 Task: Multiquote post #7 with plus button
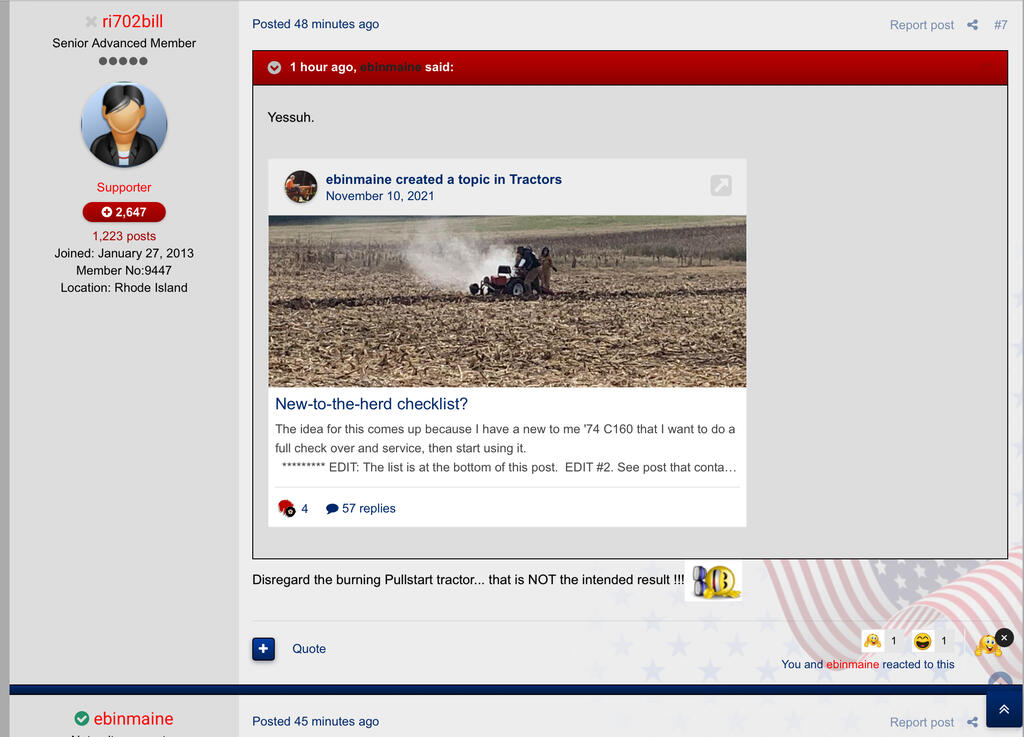click(x=264, y=649)
